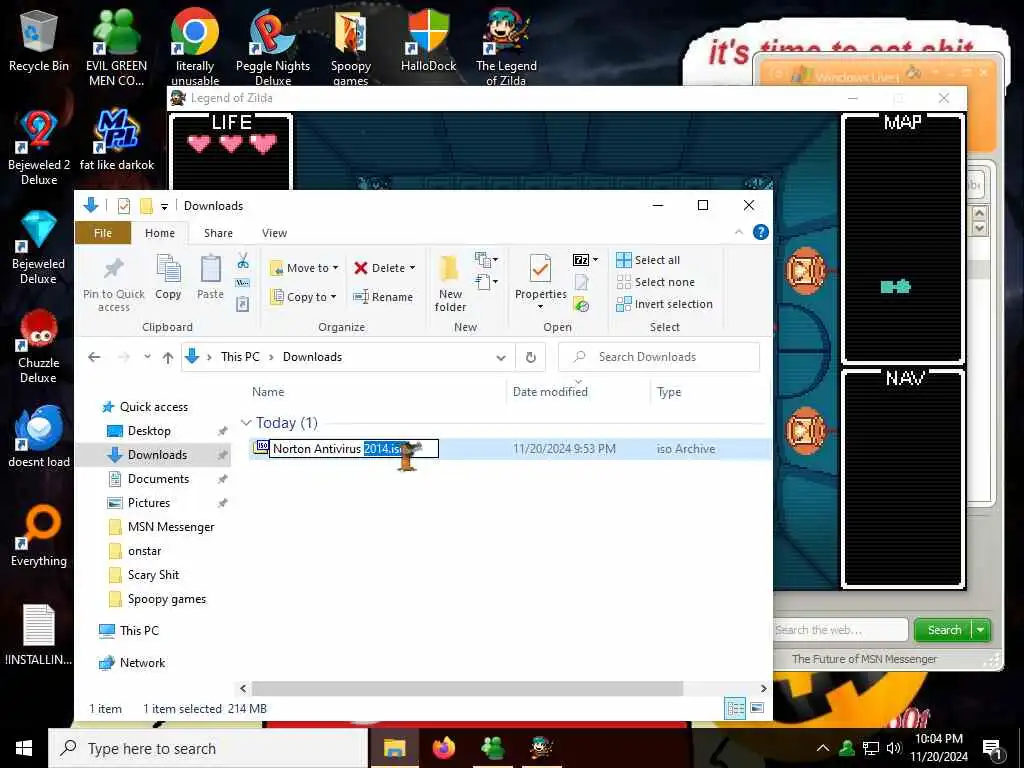Go back in Explorer navigation
The width and height of the screenshot is (1024, 768).
click(94, 357)
